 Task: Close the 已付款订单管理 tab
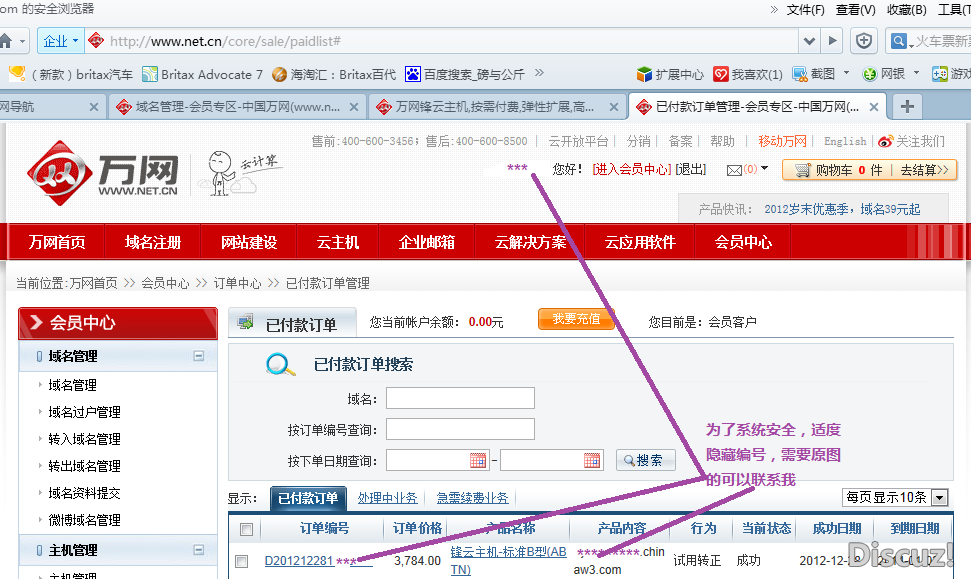874,107
